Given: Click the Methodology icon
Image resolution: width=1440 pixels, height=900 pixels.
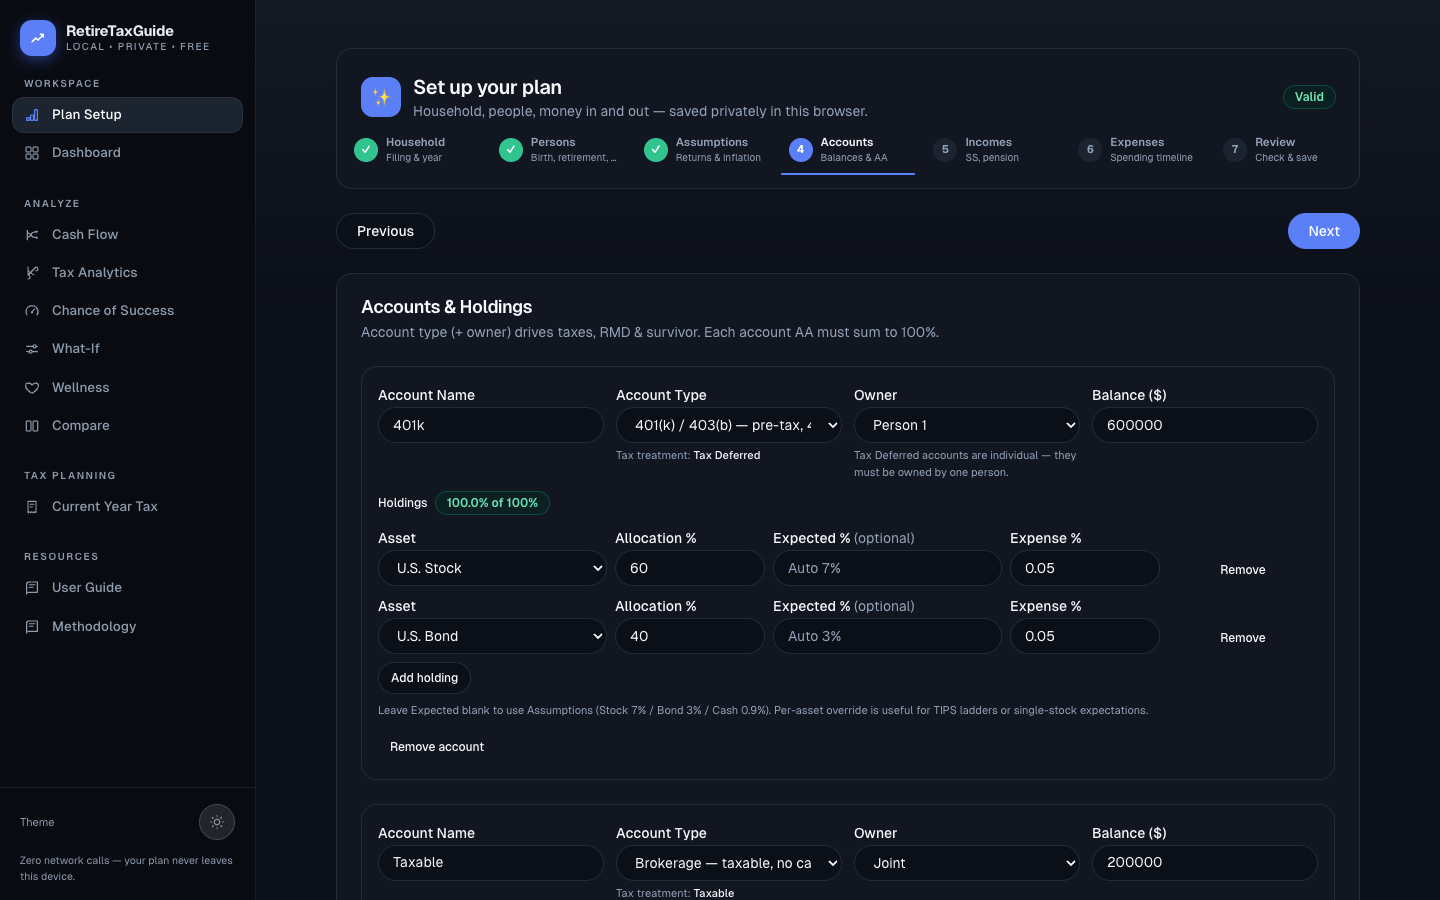Looking at the screenshot, I should tap(32, 627).
